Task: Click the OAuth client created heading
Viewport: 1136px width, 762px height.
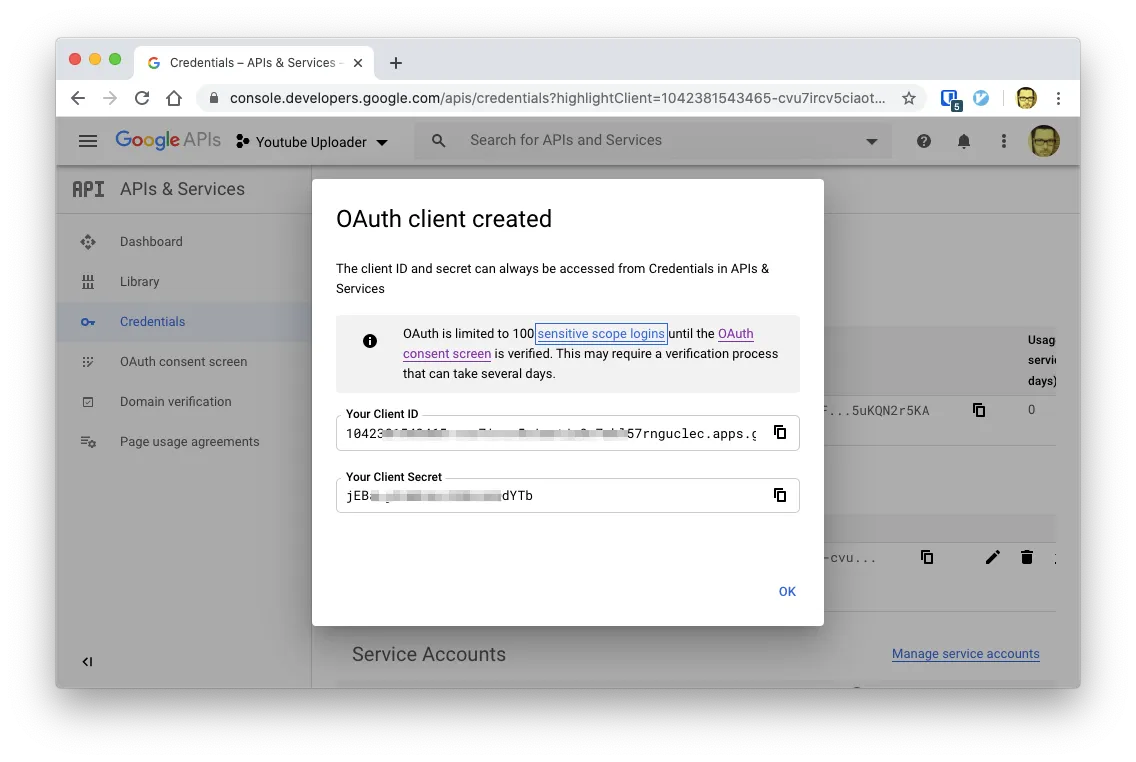Action: [444, 219]
